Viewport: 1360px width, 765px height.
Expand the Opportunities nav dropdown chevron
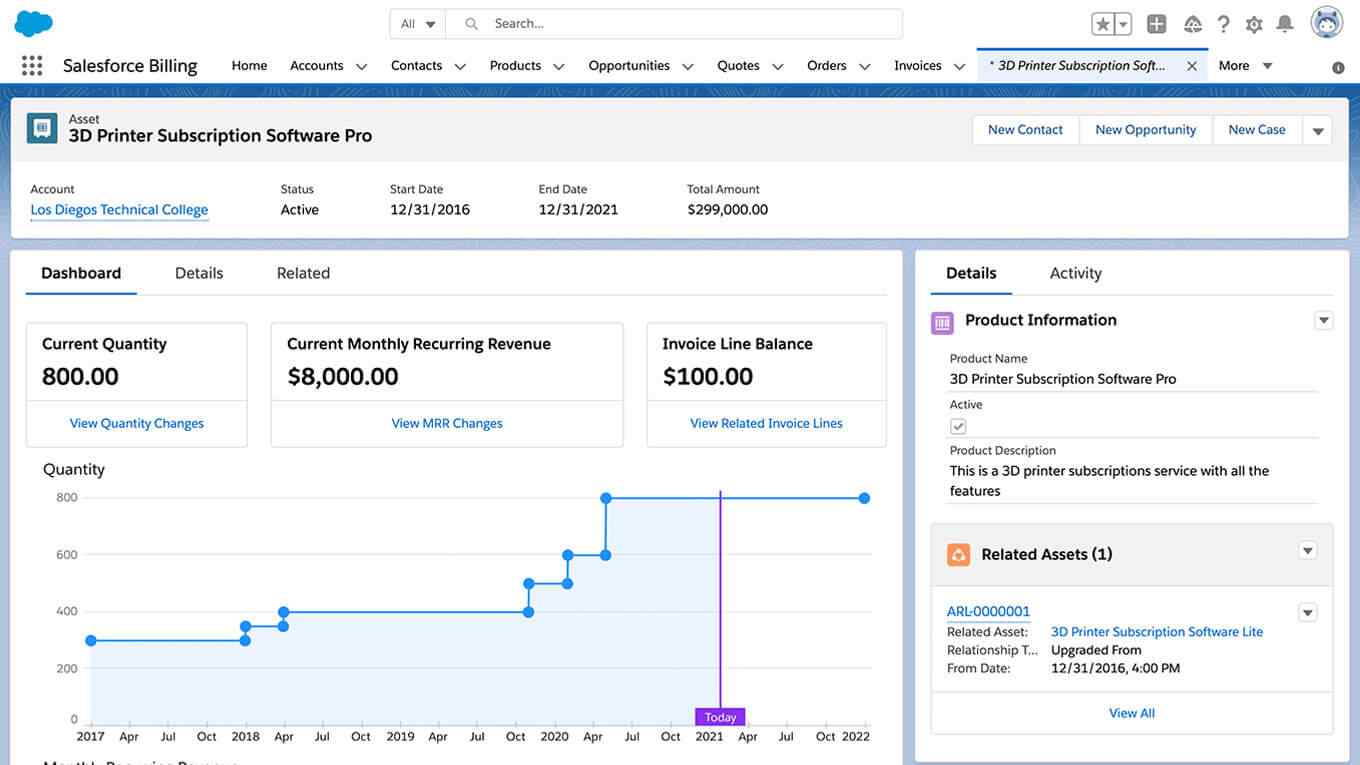coord(688,67)
